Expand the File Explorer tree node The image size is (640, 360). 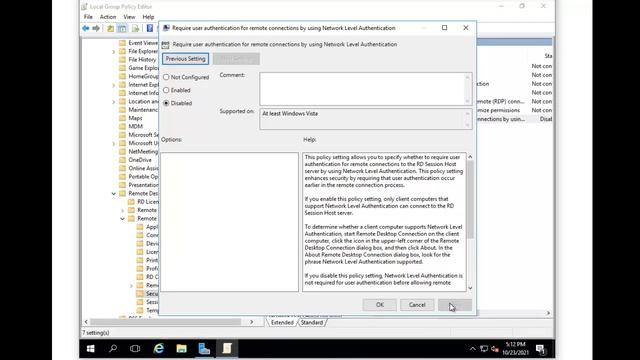coord(114,51)
